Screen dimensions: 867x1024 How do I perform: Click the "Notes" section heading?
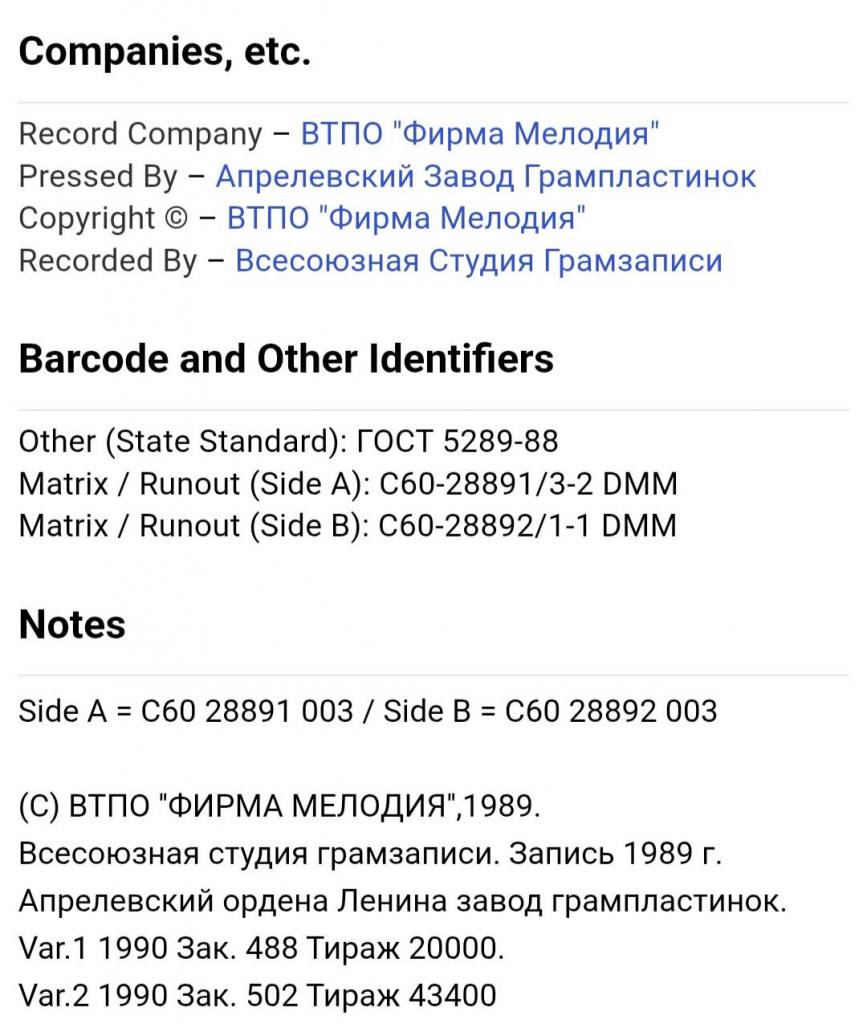point(72,624)
